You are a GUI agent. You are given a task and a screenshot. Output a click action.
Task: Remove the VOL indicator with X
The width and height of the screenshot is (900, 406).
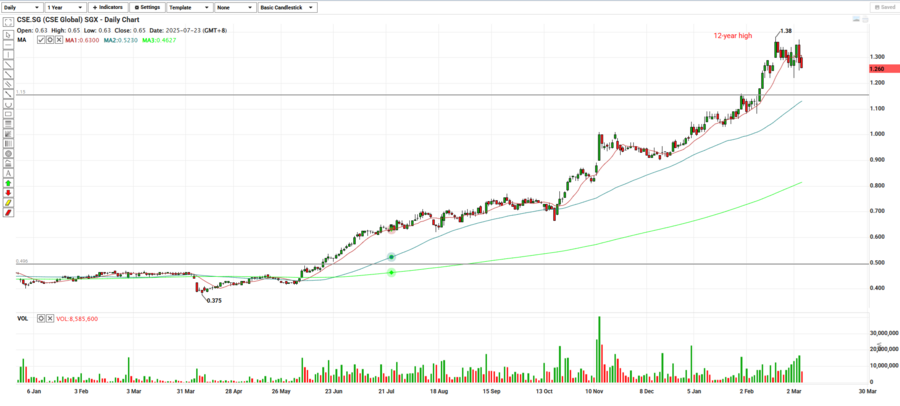pos(51,319)
